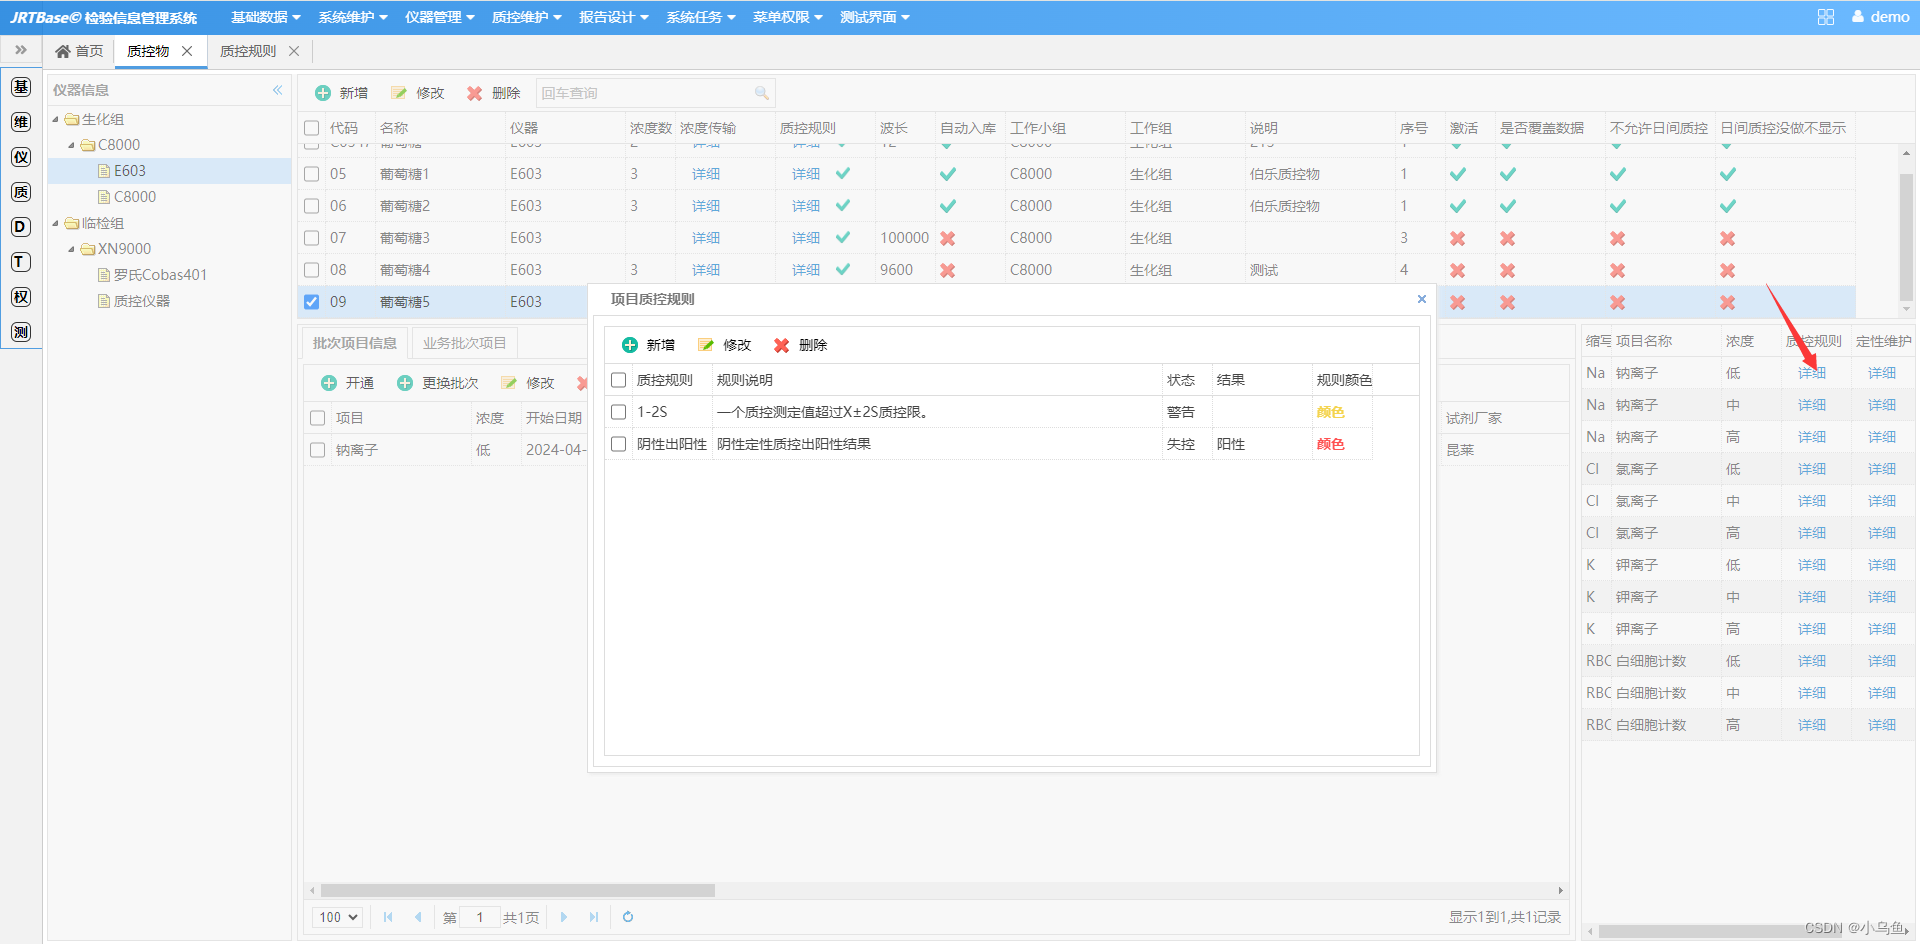
Task: Uncheck the row 09 葡萄糖5 checkbox
Action: tap(312, 302)
